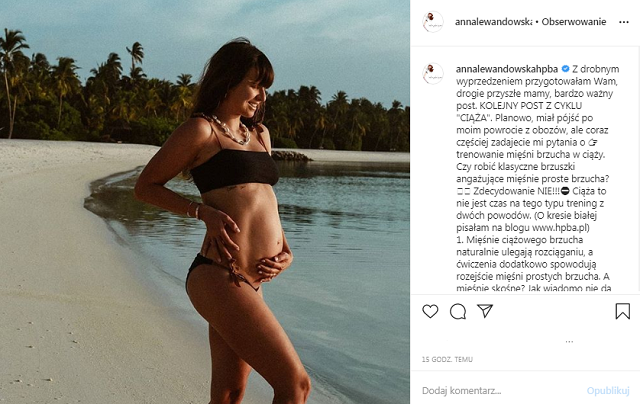This screenshot has width=640, height=404.
Task: Like the post with the heart icon
Action: [x=430, y=311]
